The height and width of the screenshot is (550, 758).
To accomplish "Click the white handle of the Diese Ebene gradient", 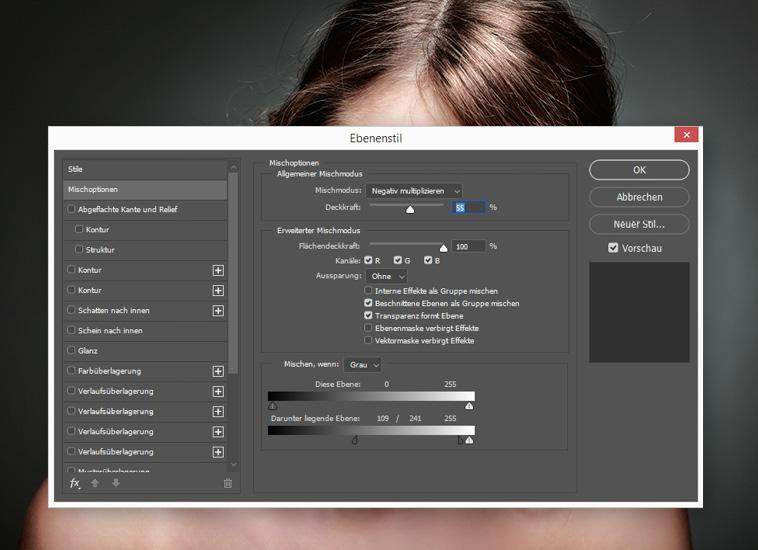I will [x=469, y=406].
